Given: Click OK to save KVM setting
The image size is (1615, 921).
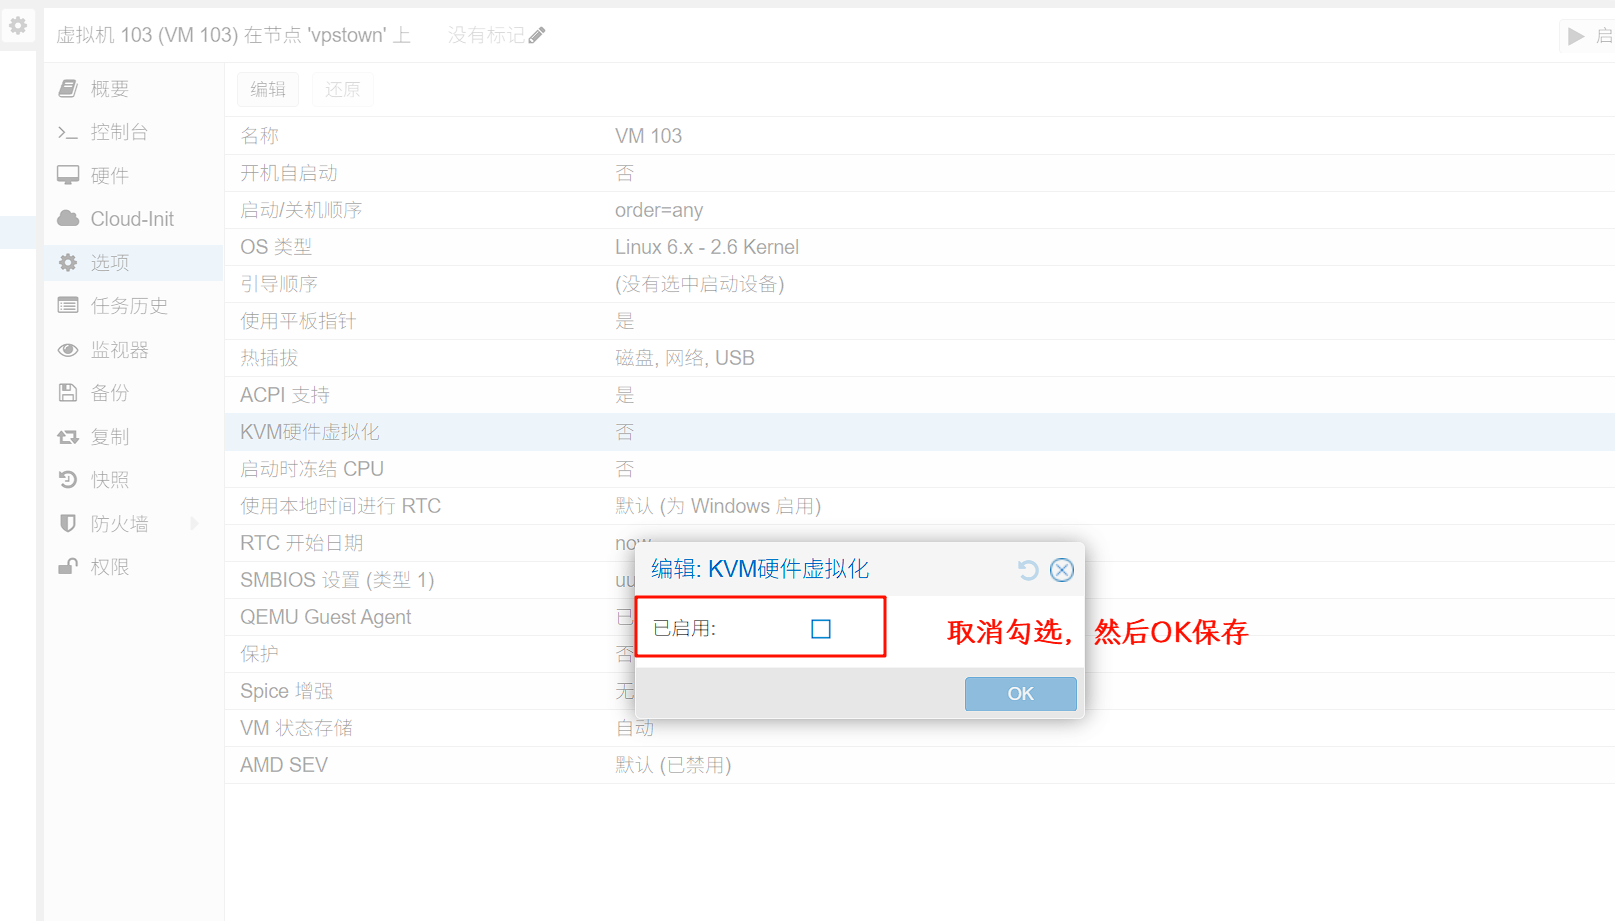Looking at the screenshot, I should click(1020, 694).
